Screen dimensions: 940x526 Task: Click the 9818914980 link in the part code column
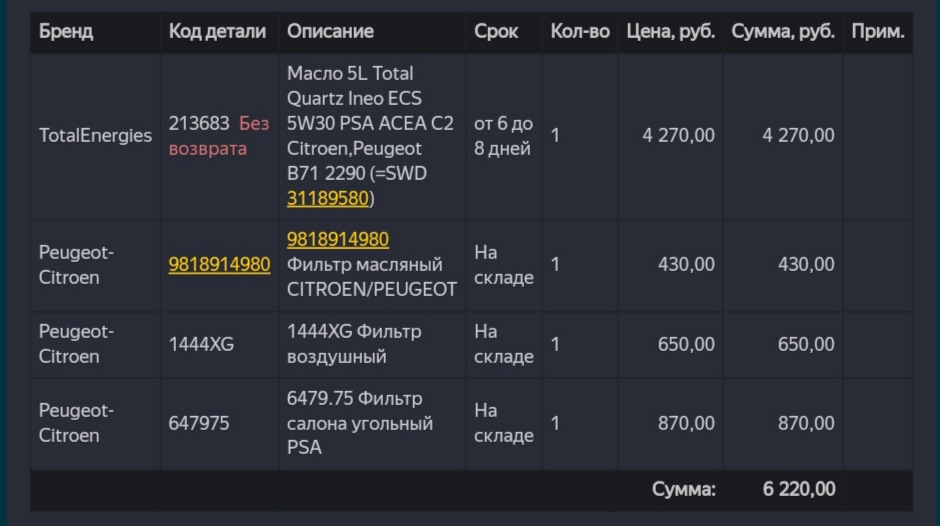pos(219,265)
